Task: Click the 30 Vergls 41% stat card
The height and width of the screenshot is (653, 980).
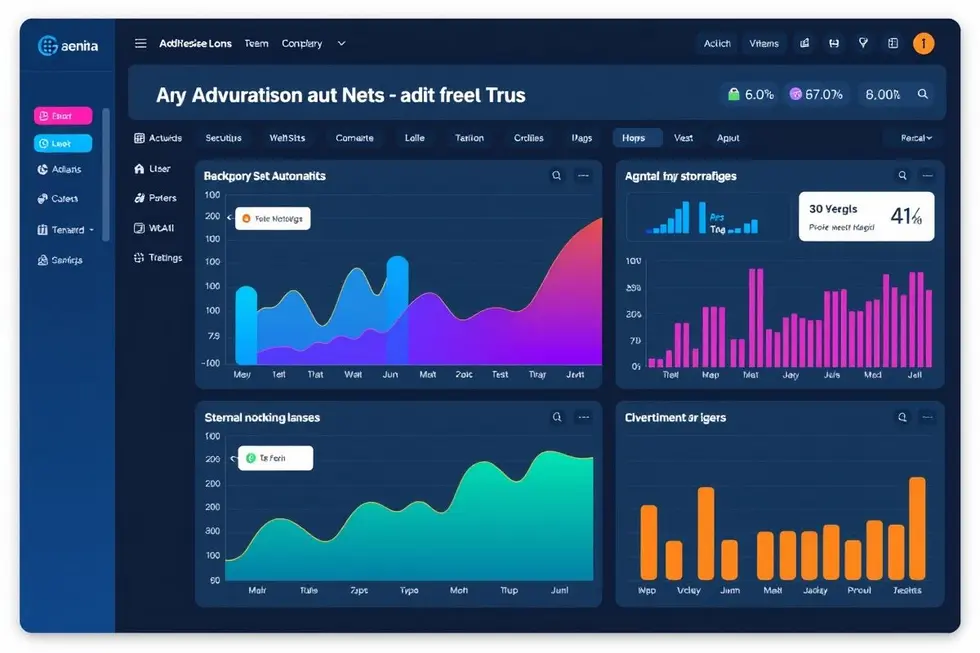Action: click(866, 216)
